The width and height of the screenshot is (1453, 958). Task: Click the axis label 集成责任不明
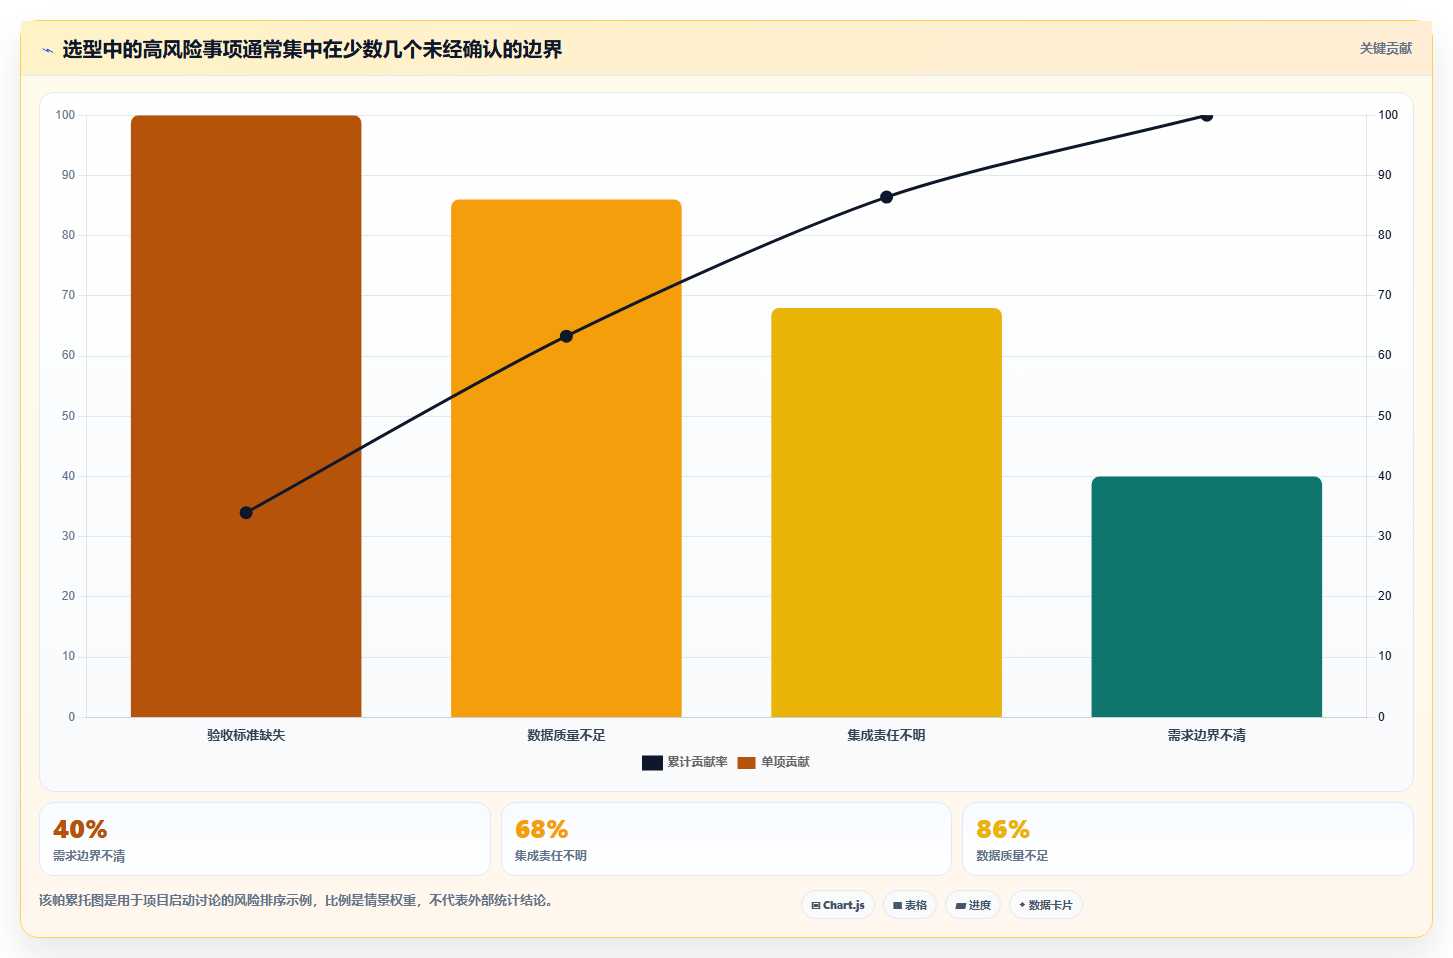pos(886,735)
